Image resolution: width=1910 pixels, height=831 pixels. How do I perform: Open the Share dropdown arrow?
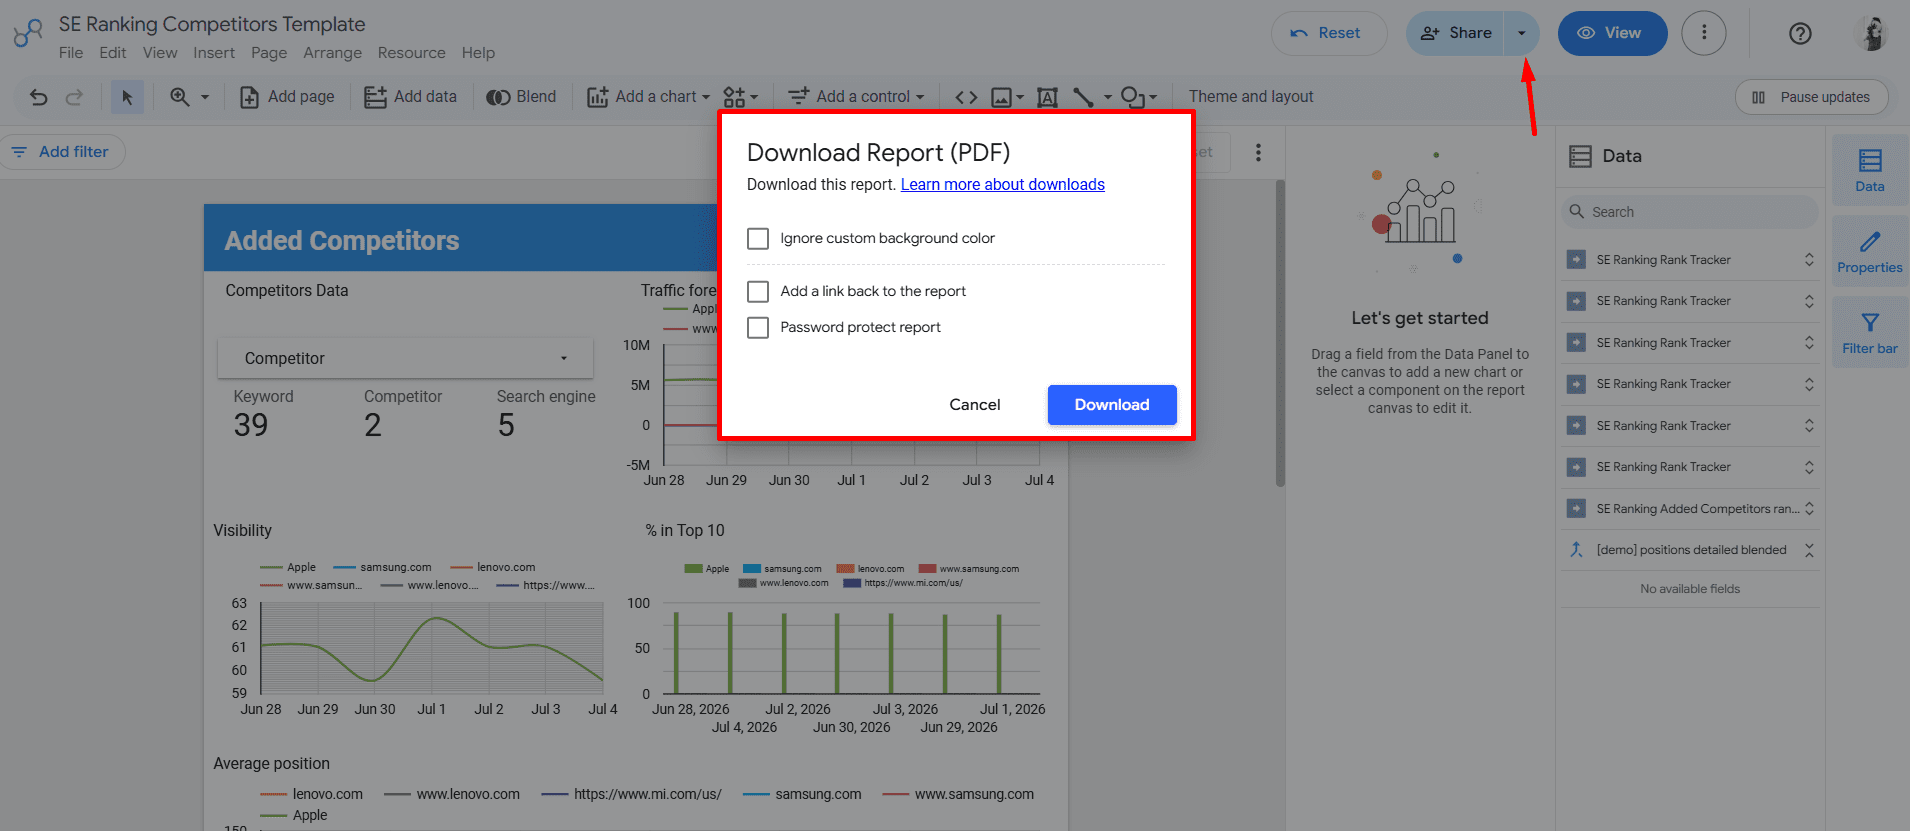[x=1521, y=33]
